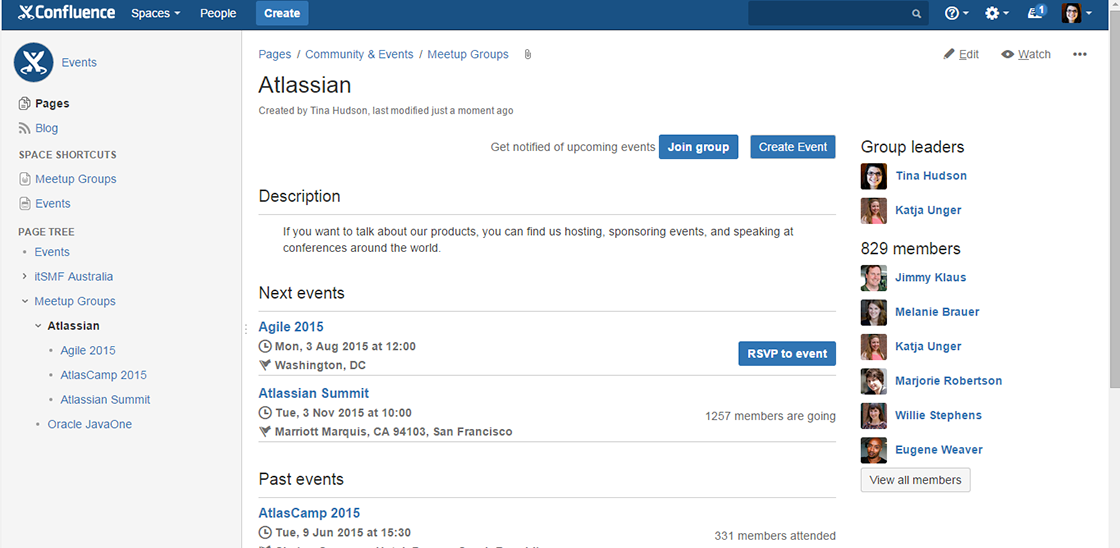Image resolution: width=1120 pixels, height=548 pixels.
Task: Click the '331 members attended' text
Action: (x=775, y=536)
